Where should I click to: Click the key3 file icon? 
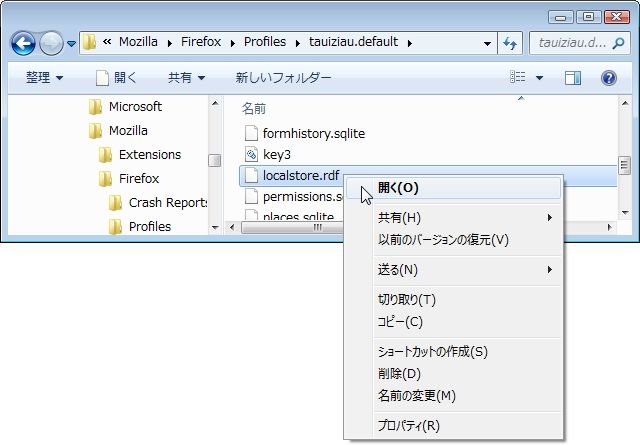coord(251,154)
